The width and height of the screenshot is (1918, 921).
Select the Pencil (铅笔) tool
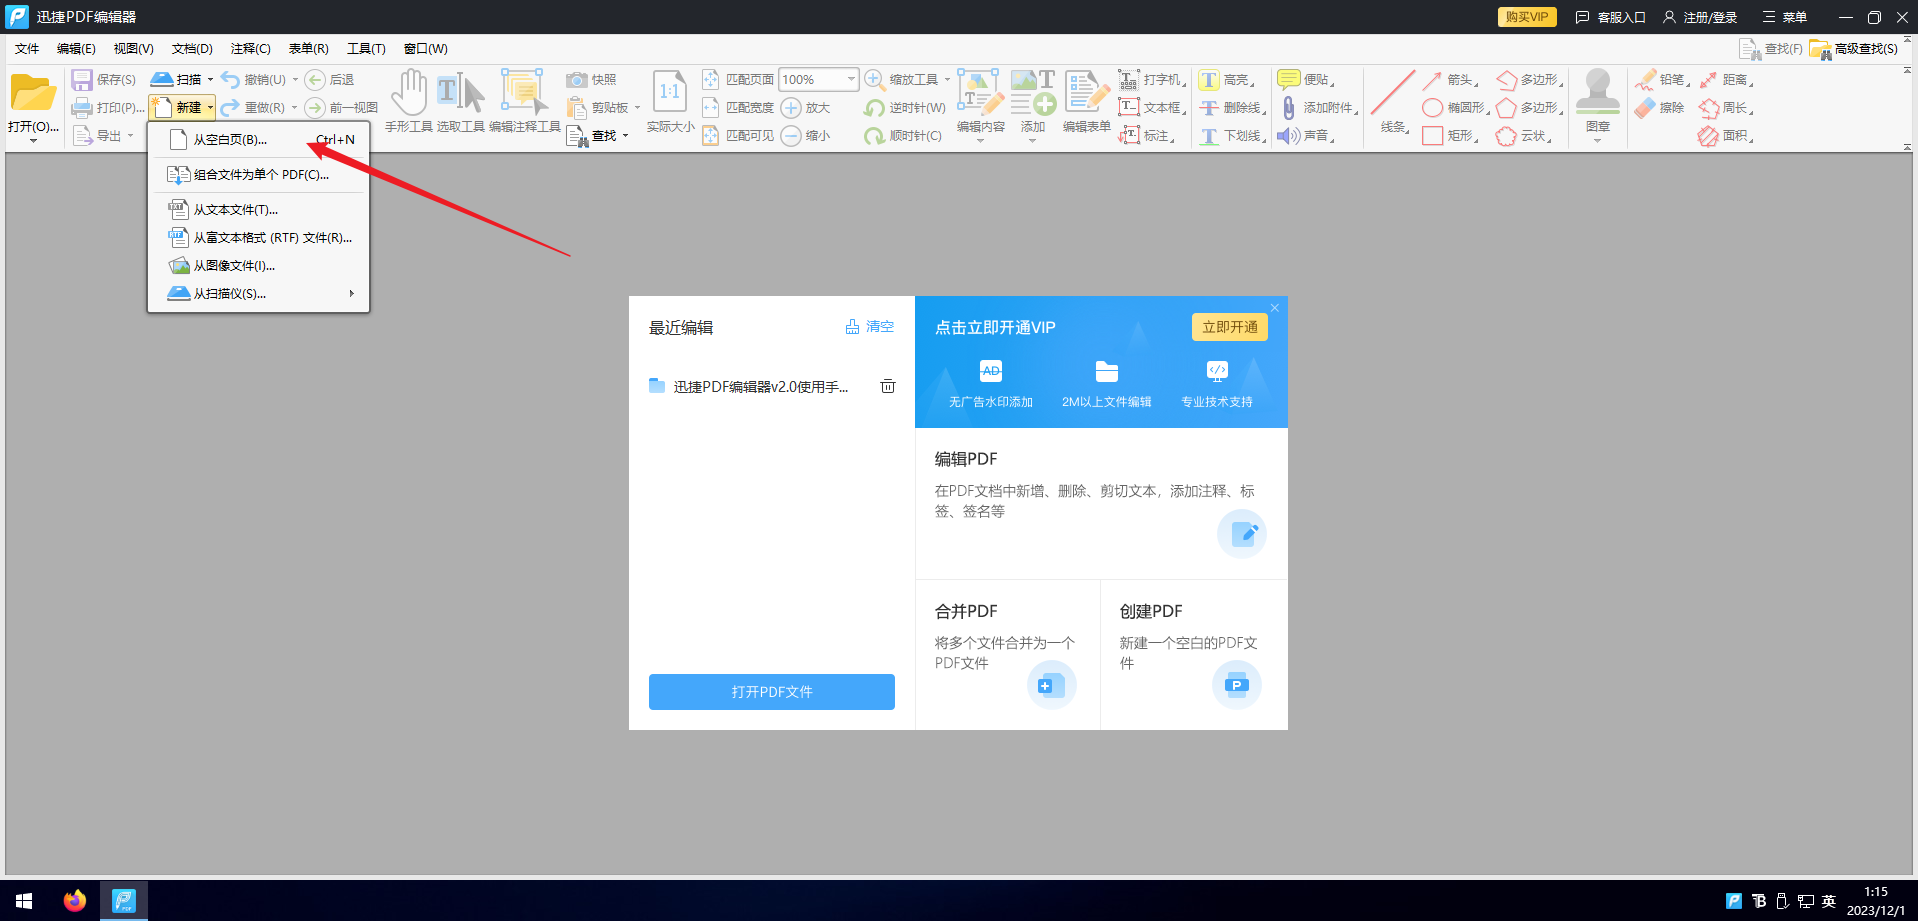[1646, 80]
